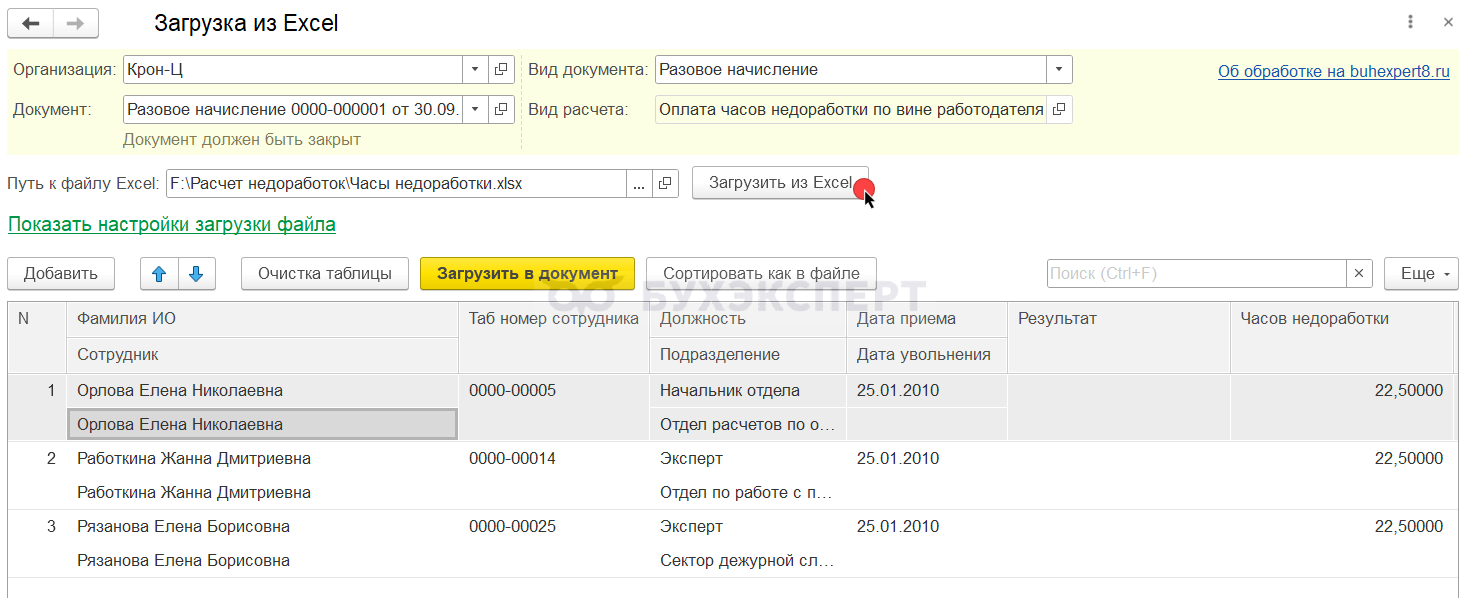Viewport: 1470px width, 598px height.
Task: Expand the Вид документа dropdown list
Action: (1059, 70)
